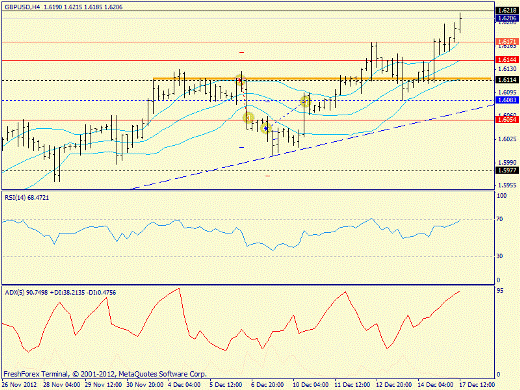
Task: Select the yellow circle marker near 1.6083 line
Action: [305, 101]
